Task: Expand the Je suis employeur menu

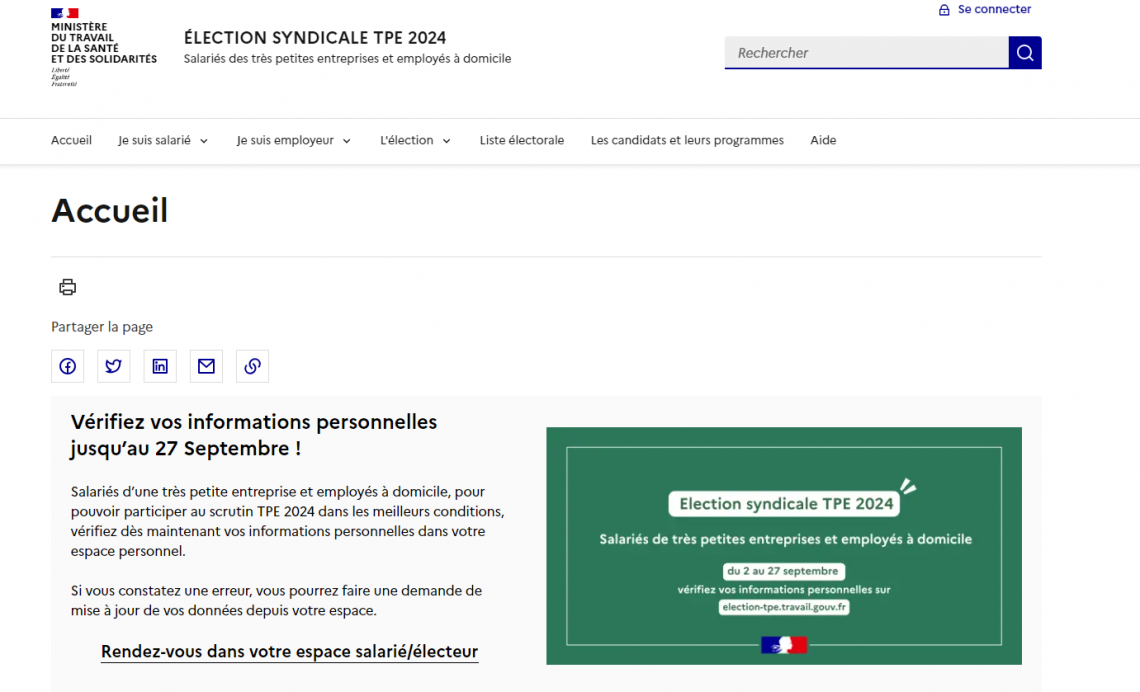Action: pyautogui.click(x=294, y=141)
